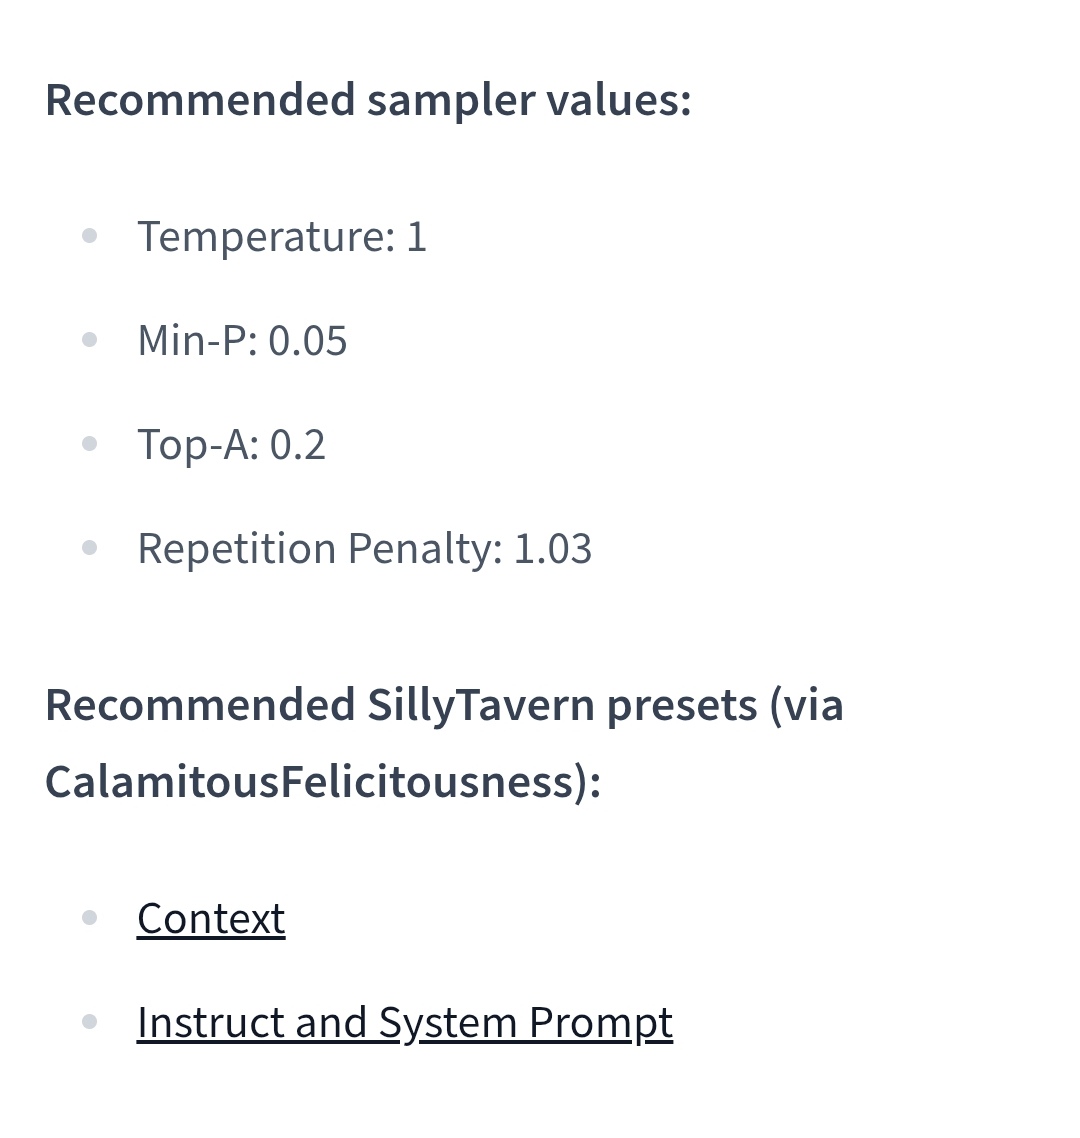Click the 0.05 Min-P value
This screenshot has width=1080, height=1138.
pyautogui.click(x=308, y=341)
